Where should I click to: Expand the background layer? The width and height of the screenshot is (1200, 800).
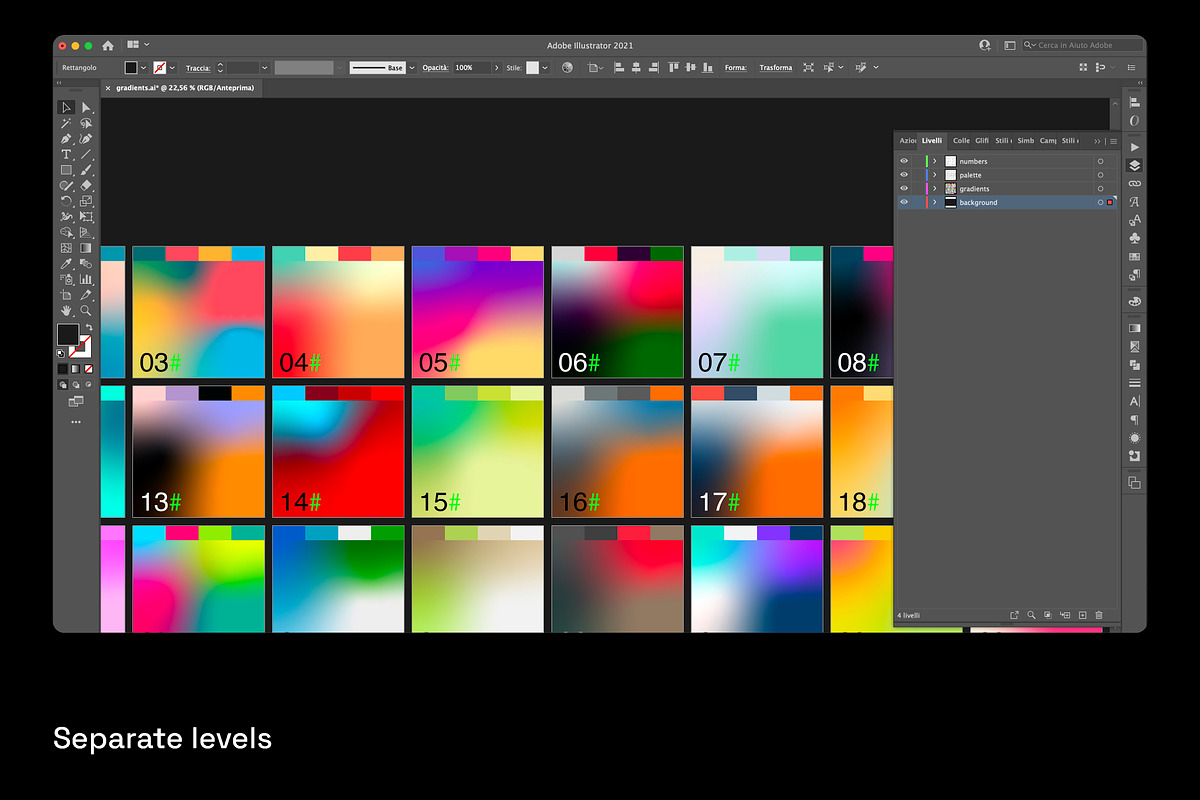click(x=935, y=202)
